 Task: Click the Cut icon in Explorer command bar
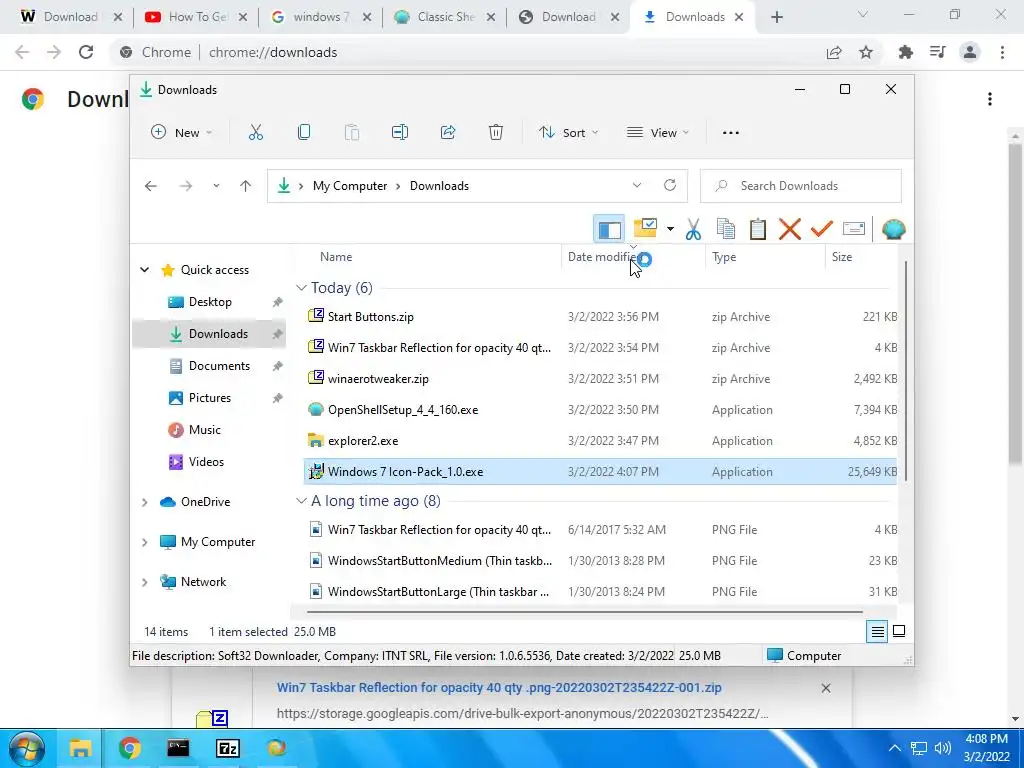point(256,133)
